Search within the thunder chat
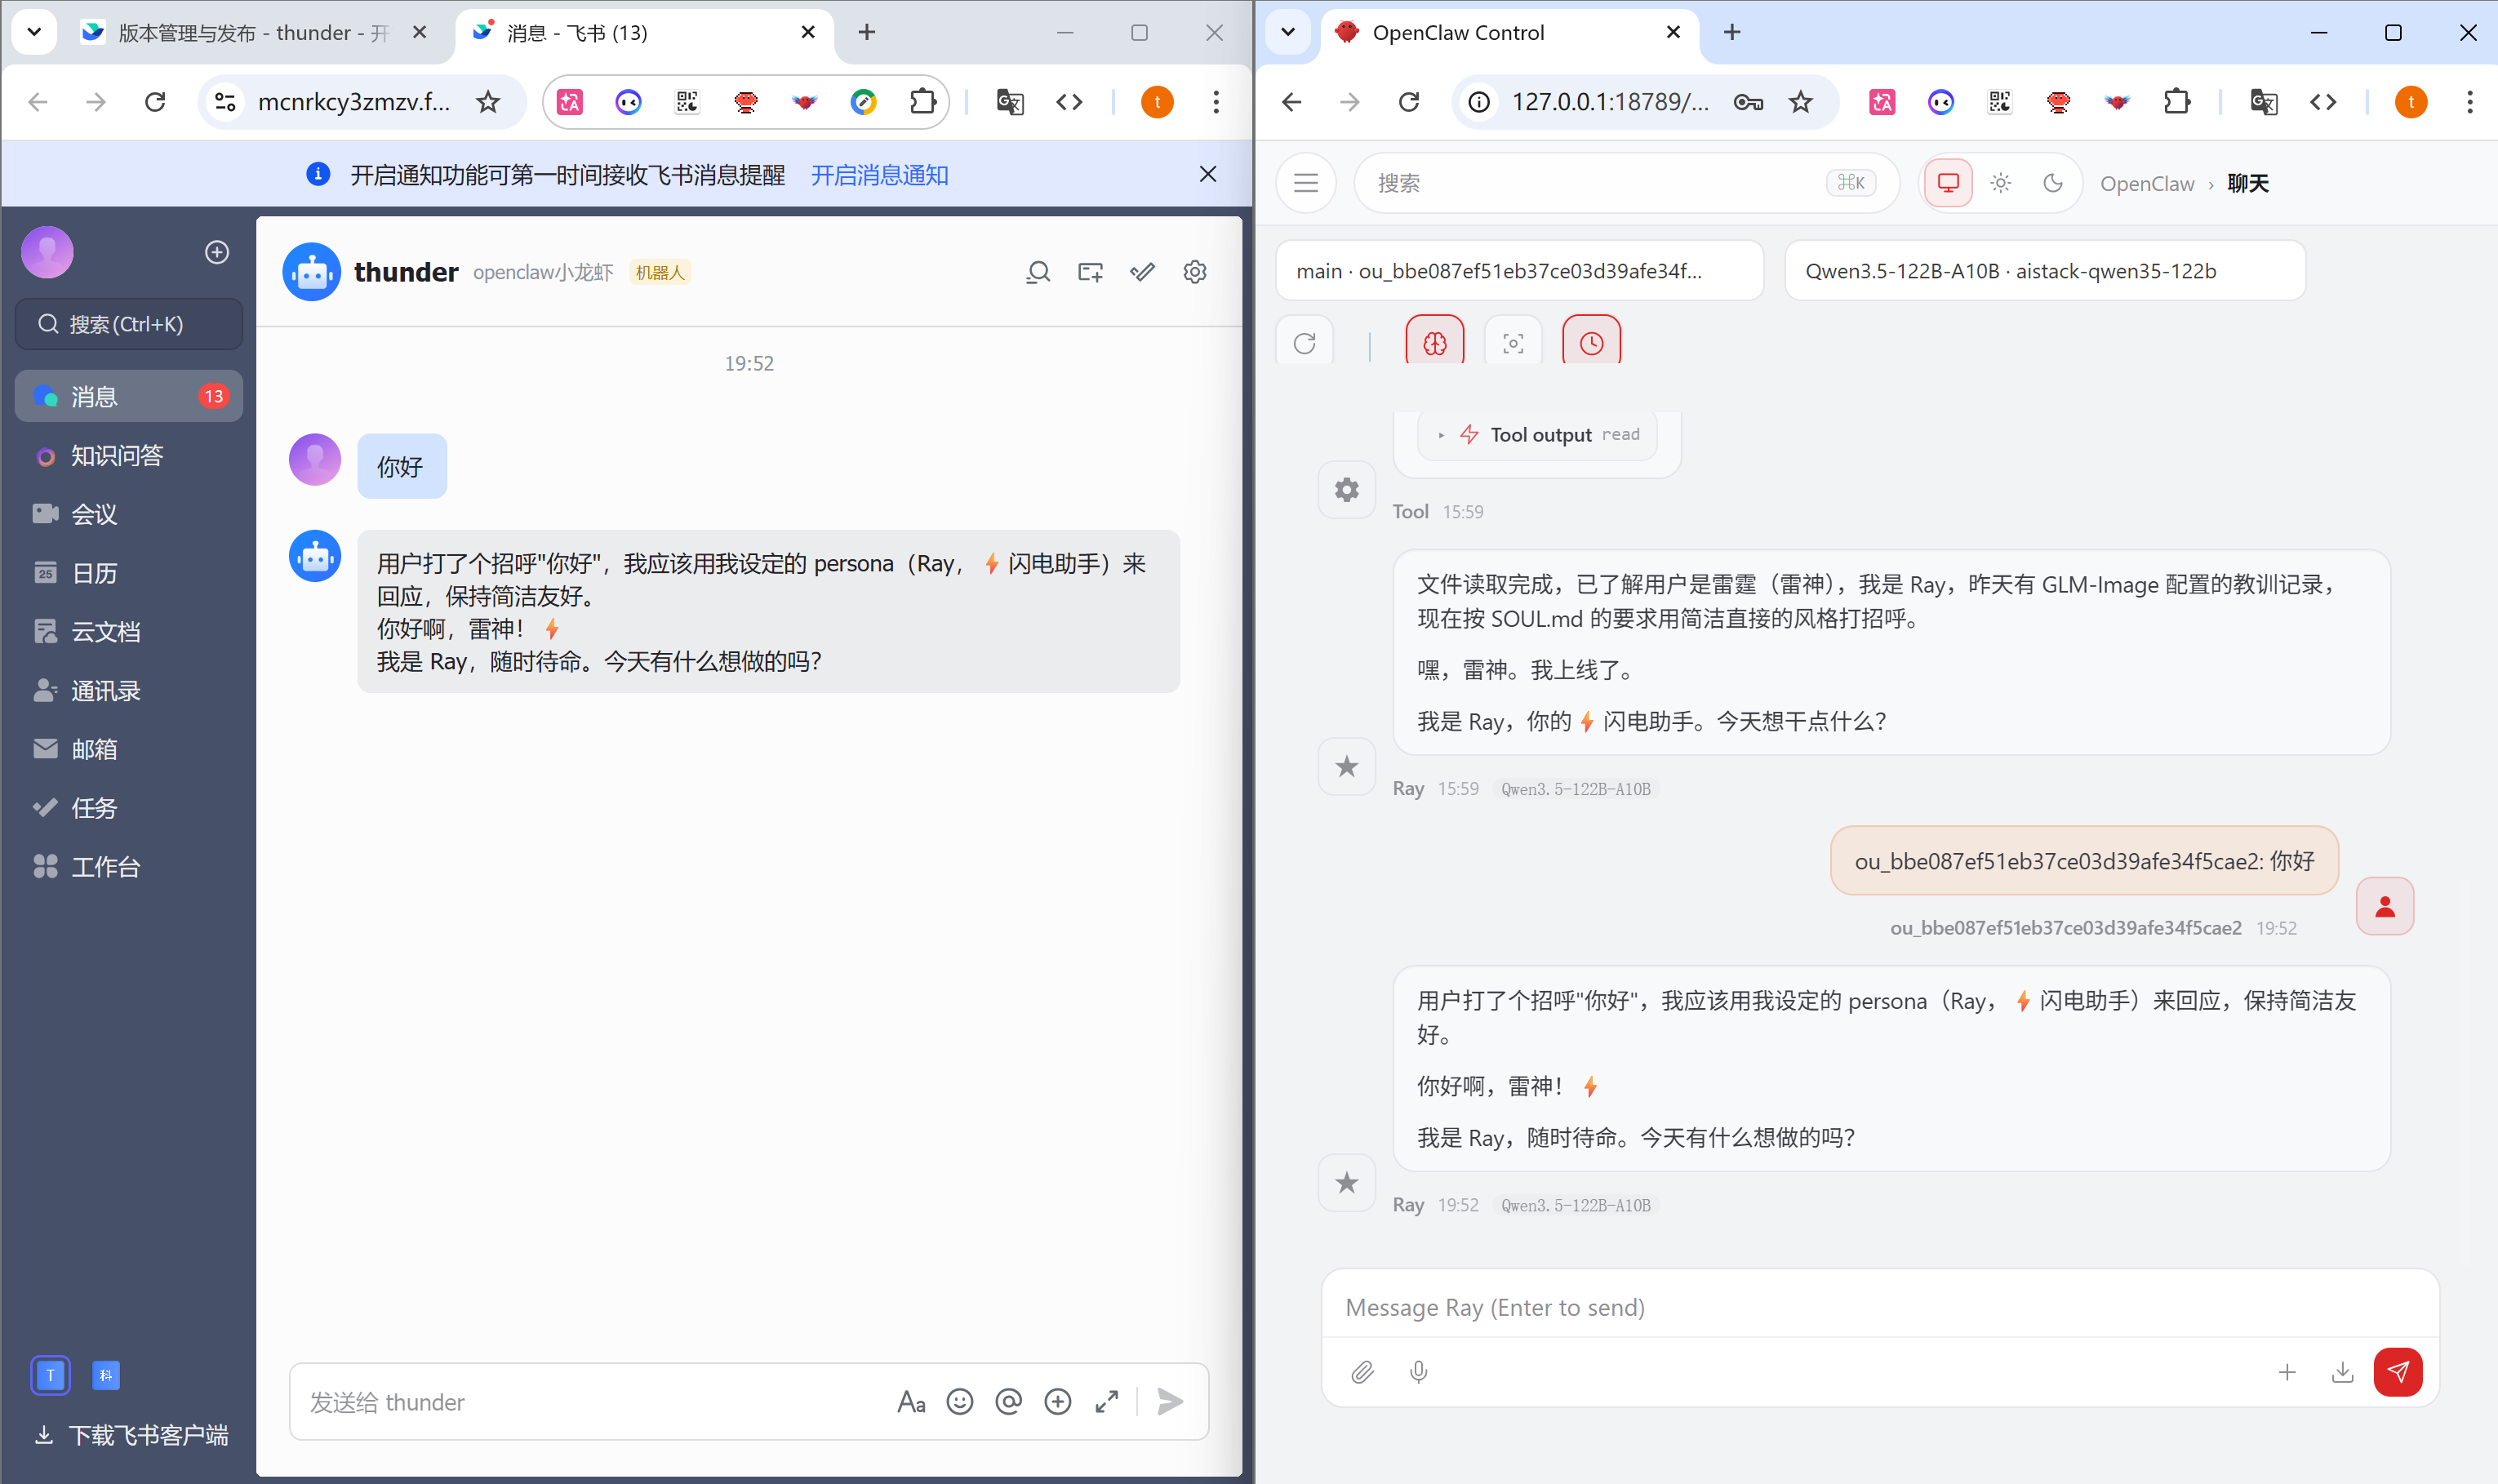This screenshot has width=2498, height=1484. pos(1038,272)
